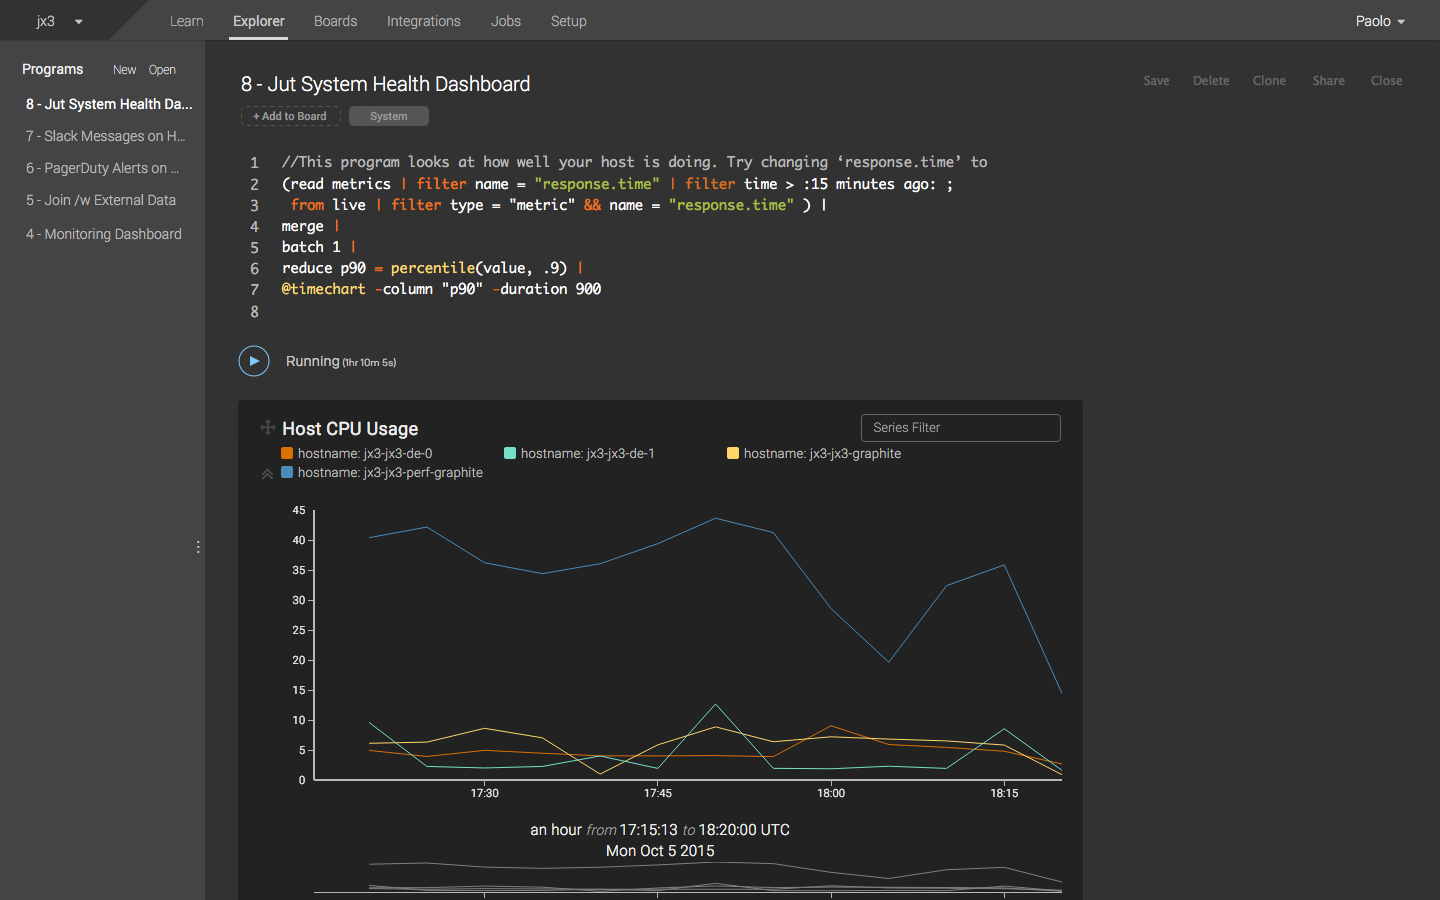Image resolution: width=1440 pixels, height=900 pixels.
Task: Go to the Jobs tab
Action: click(x=506, y=21)
